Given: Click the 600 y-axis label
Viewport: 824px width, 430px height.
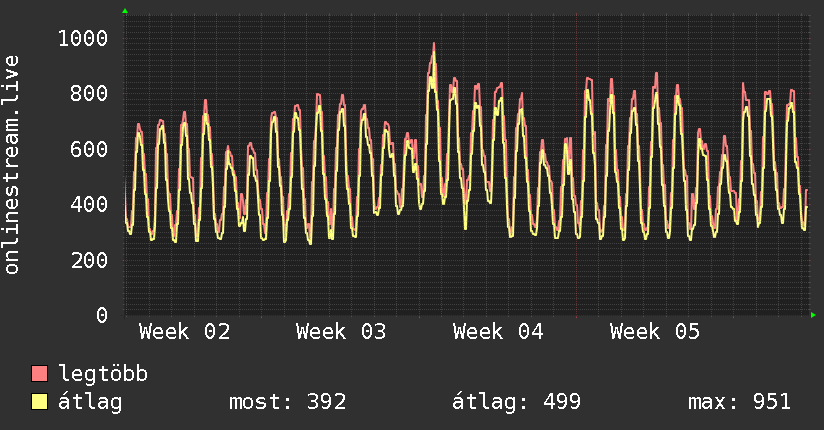Looking at the screenshot, I should click(x=89, y=149).
